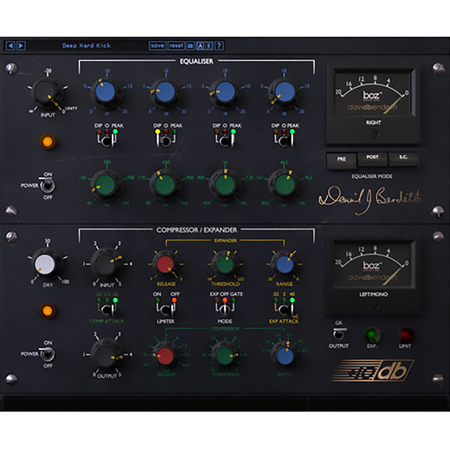Click the green compressor THRESHOLD knob
This screenshot has height=450, width=450.
(225, 355)
